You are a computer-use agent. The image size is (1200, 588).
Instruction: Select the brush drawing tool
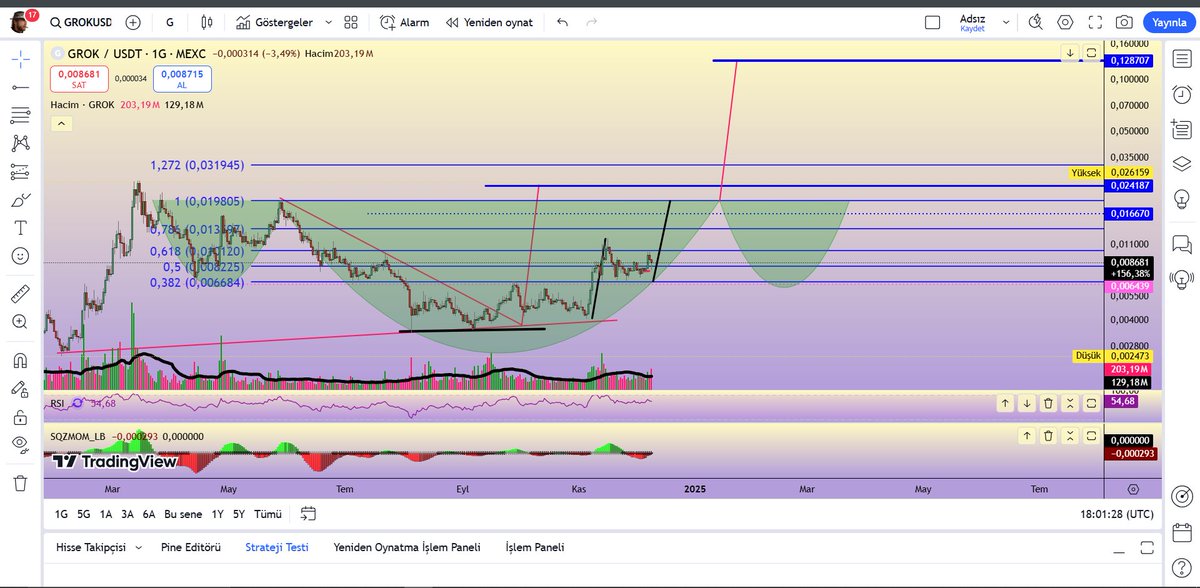tap(20, 200)
